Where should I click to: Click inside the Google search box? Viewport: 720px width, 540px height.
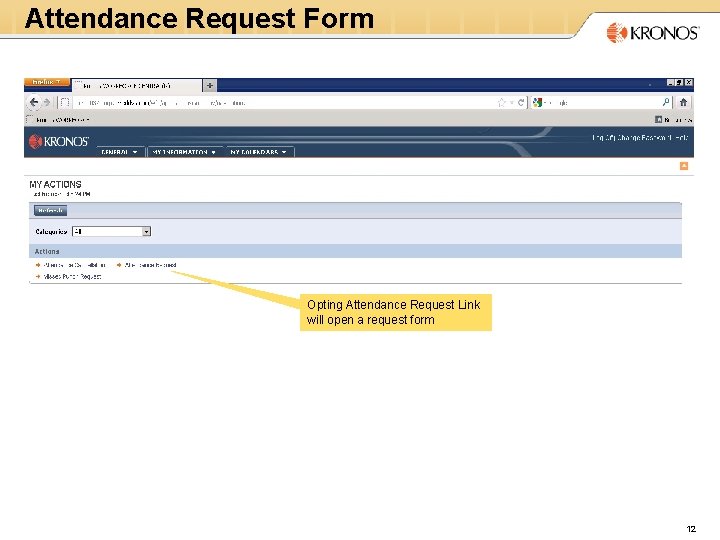pos(602,103)
